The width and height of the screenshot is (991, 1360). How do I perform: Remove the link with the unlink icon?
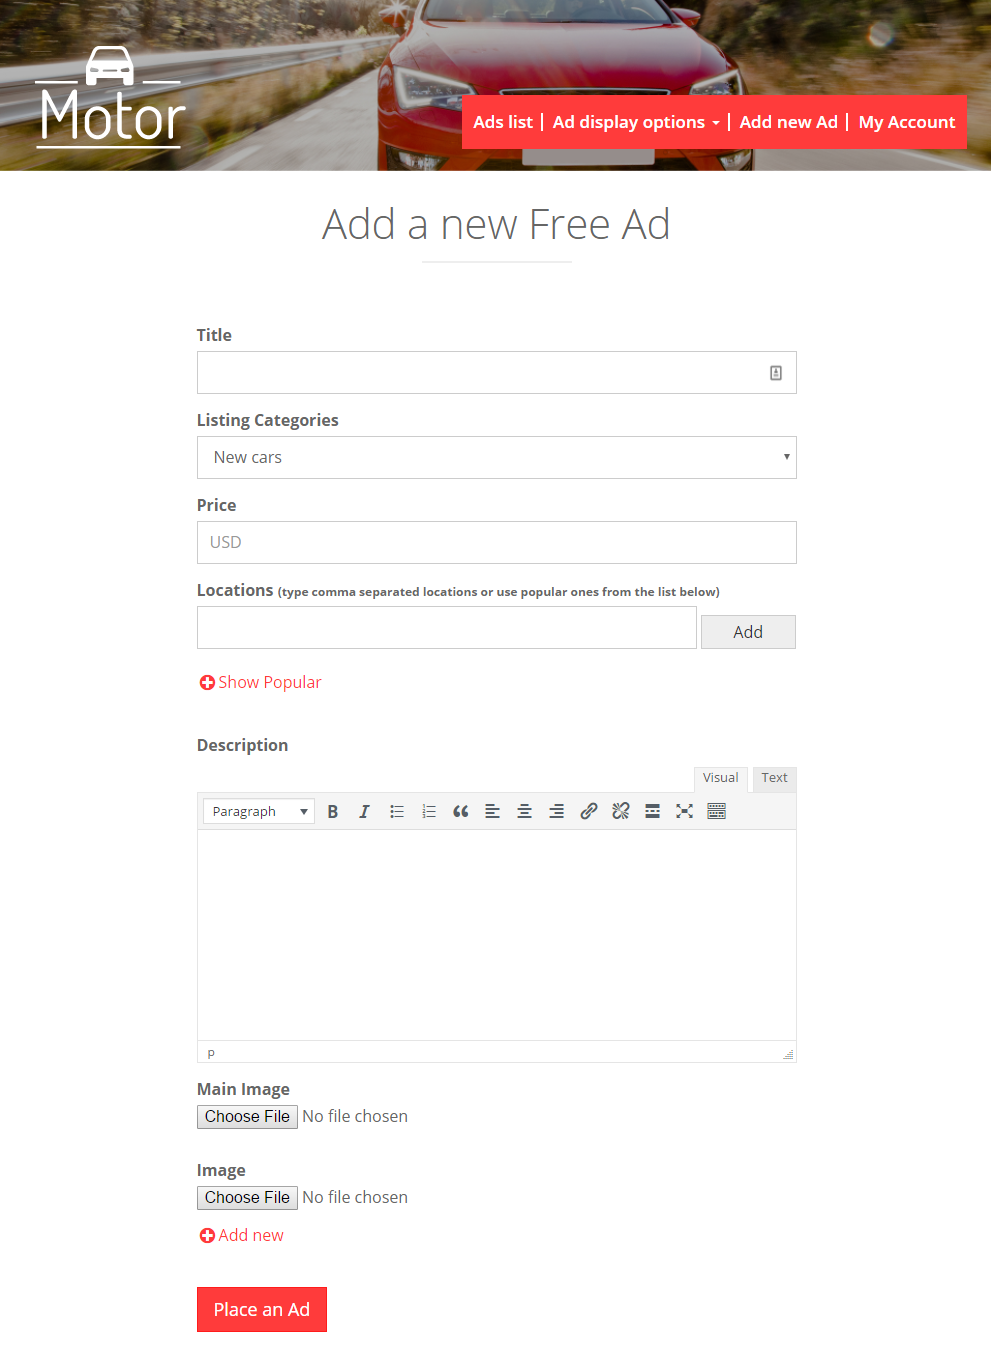(x=621, y=811)
